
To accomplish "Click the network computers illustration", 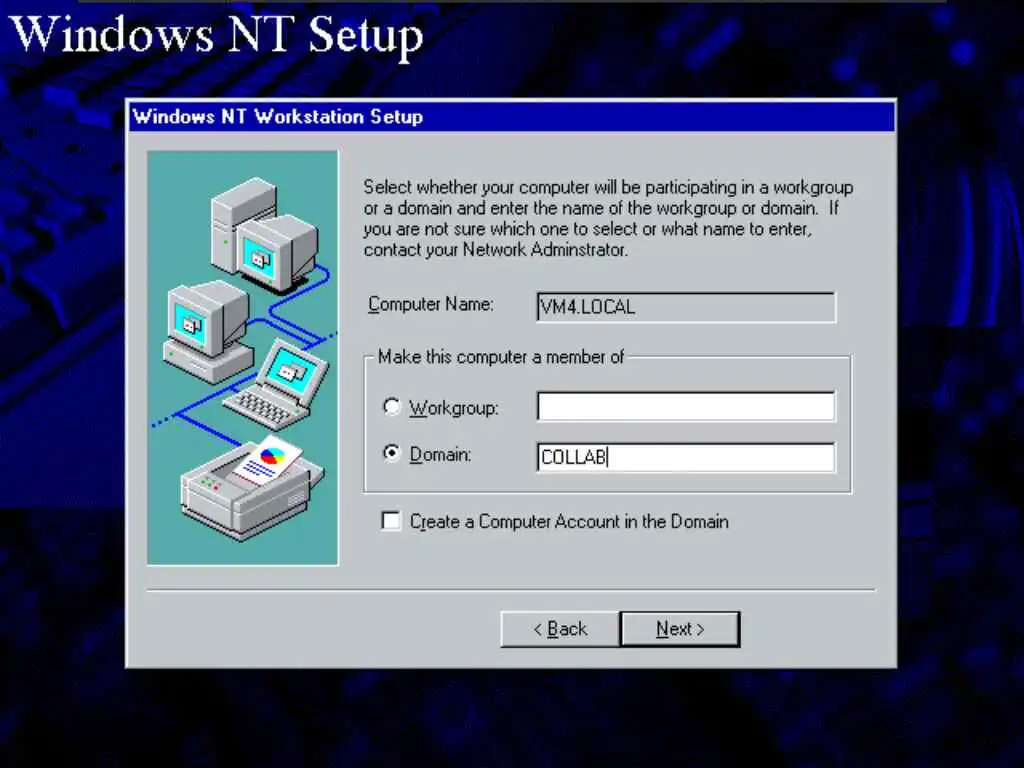I will (243, 358).
